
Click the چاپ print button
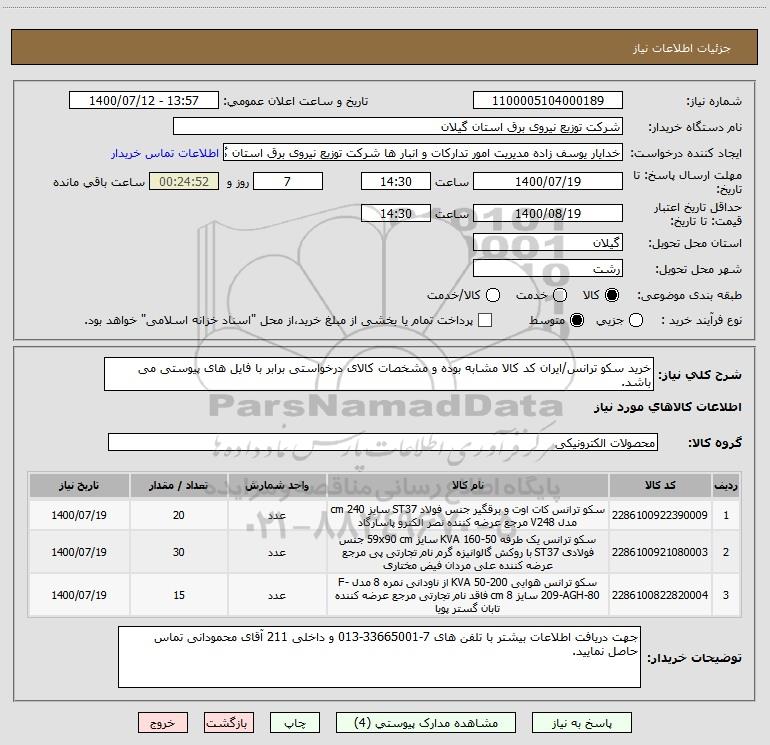click(x=295, y=723)
